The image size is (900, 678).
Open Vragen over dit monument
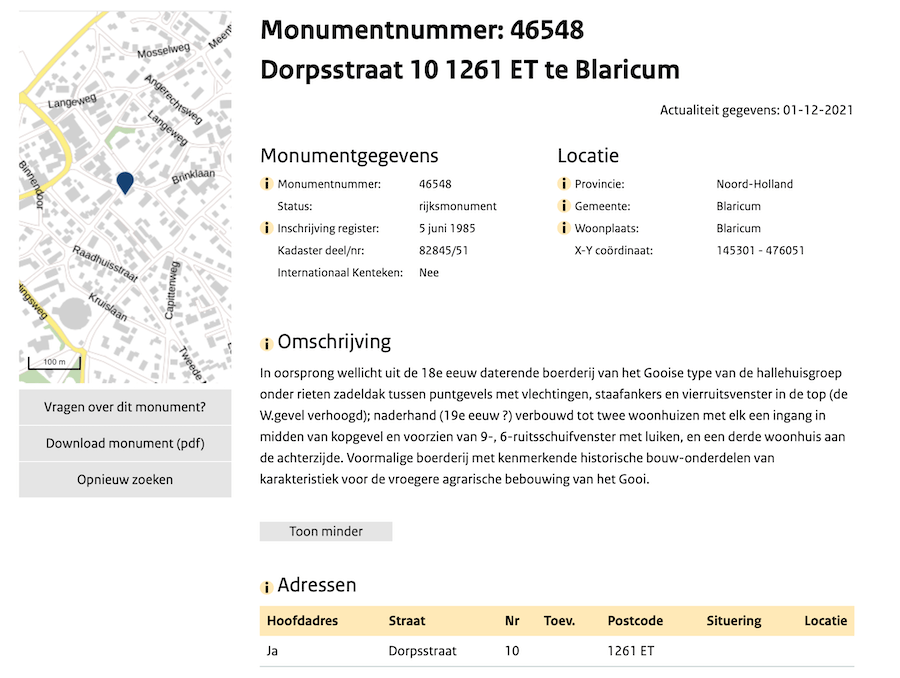click(x=125, y=407)
